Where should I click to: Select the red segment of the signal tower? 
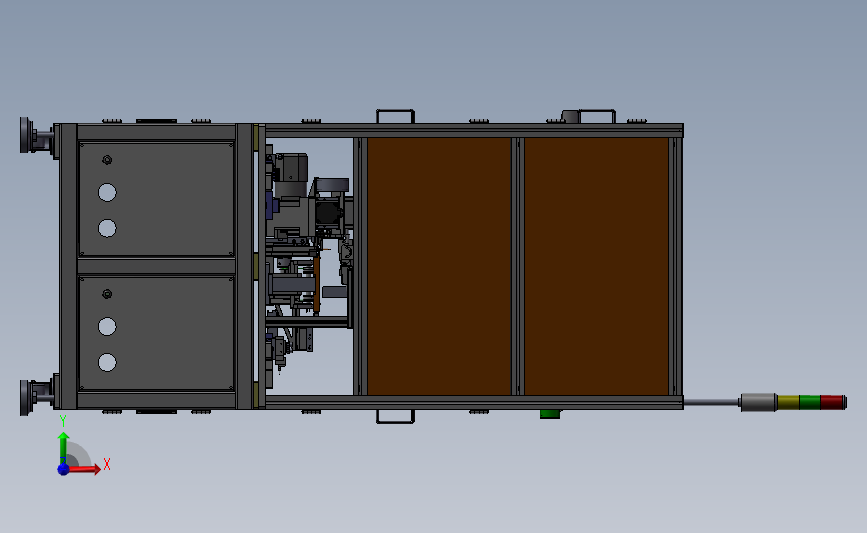[x=833, y=402]
